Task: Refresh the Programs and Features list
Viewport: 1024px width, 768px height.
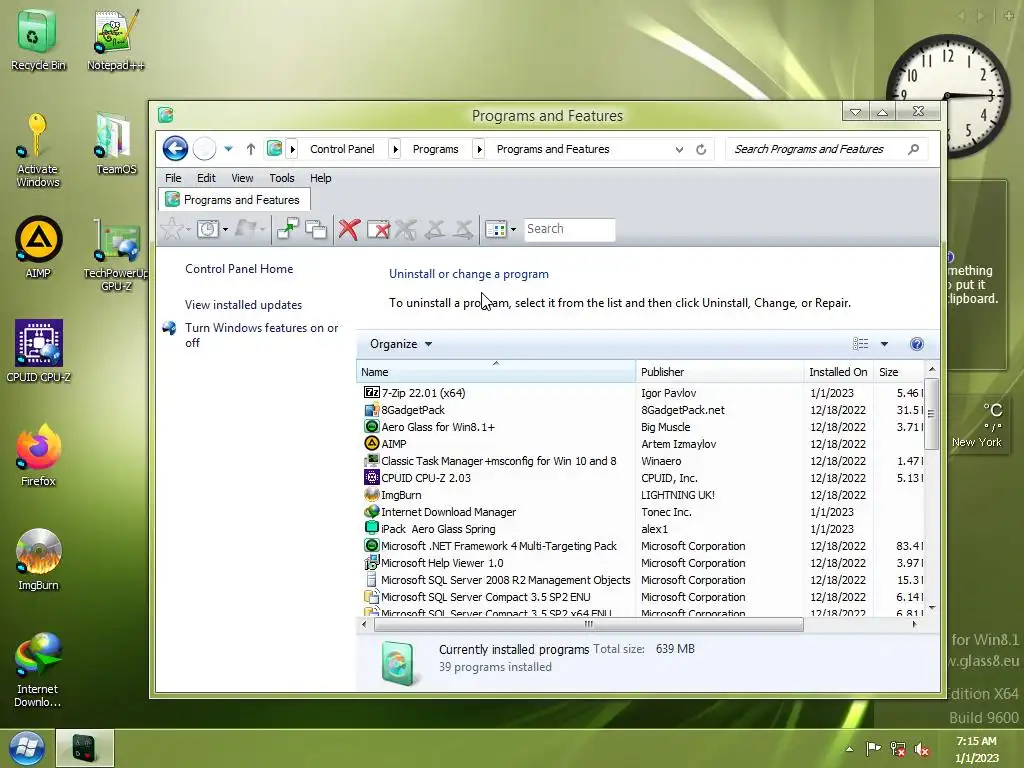Action: pos(701,150)
